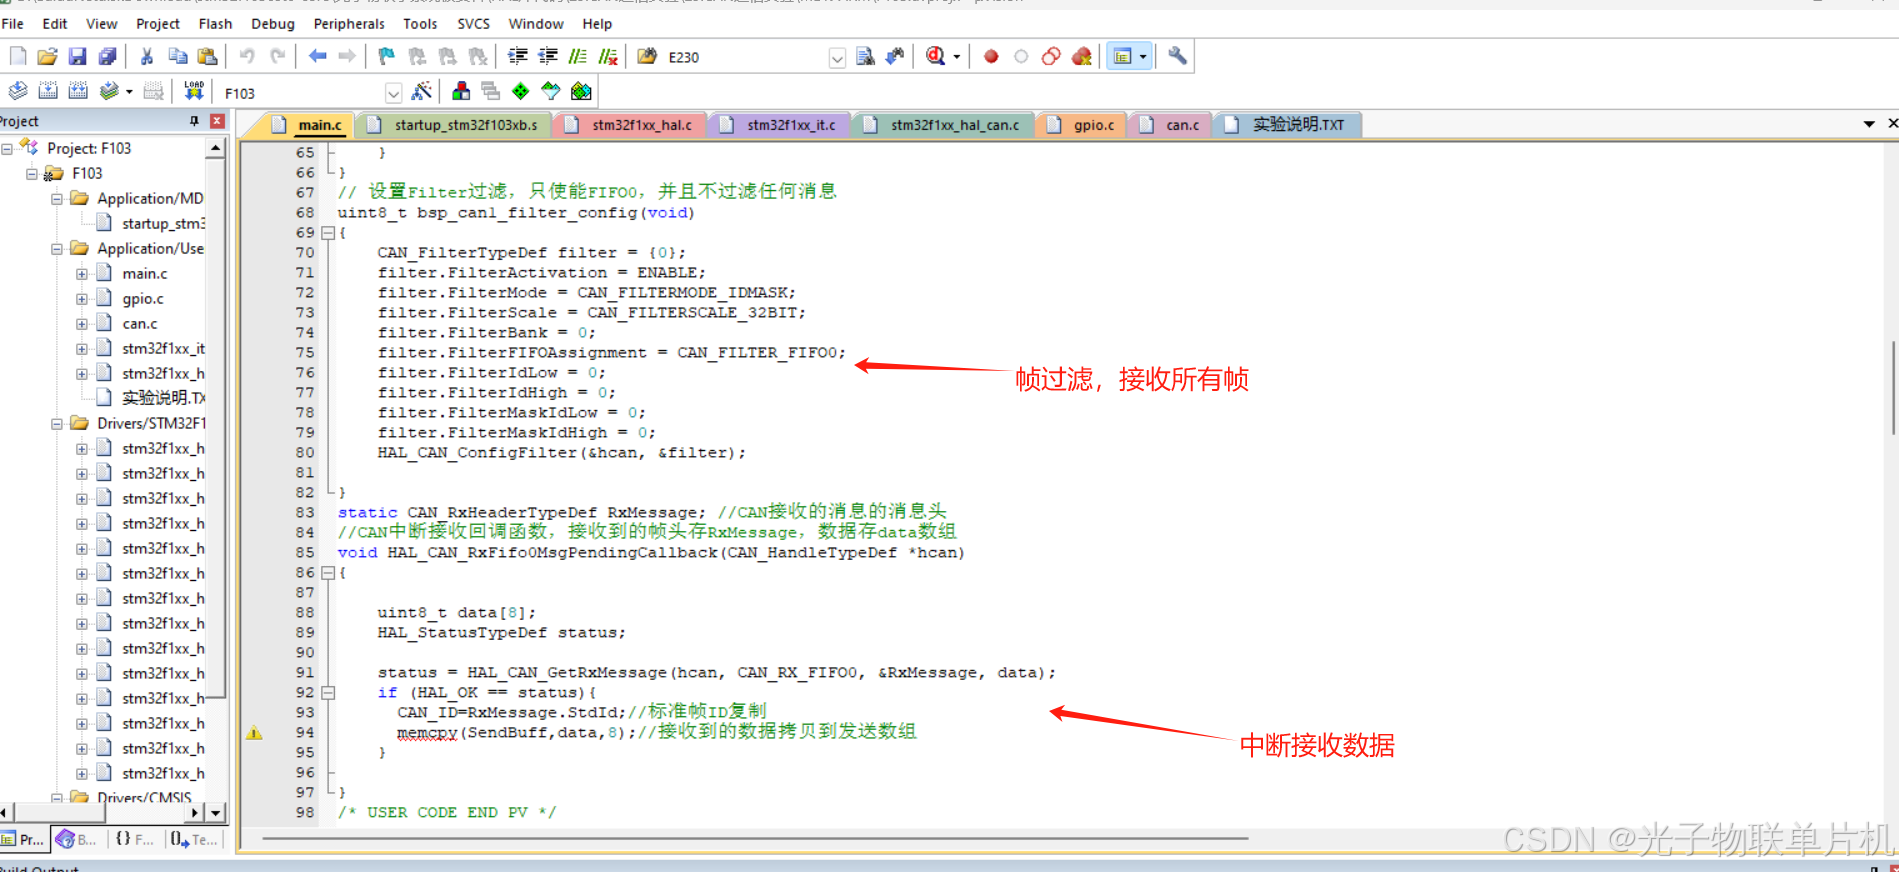The image size is (1899, 872).
Task: Create a new file with toolbar icon
Action: click(18, 56)
